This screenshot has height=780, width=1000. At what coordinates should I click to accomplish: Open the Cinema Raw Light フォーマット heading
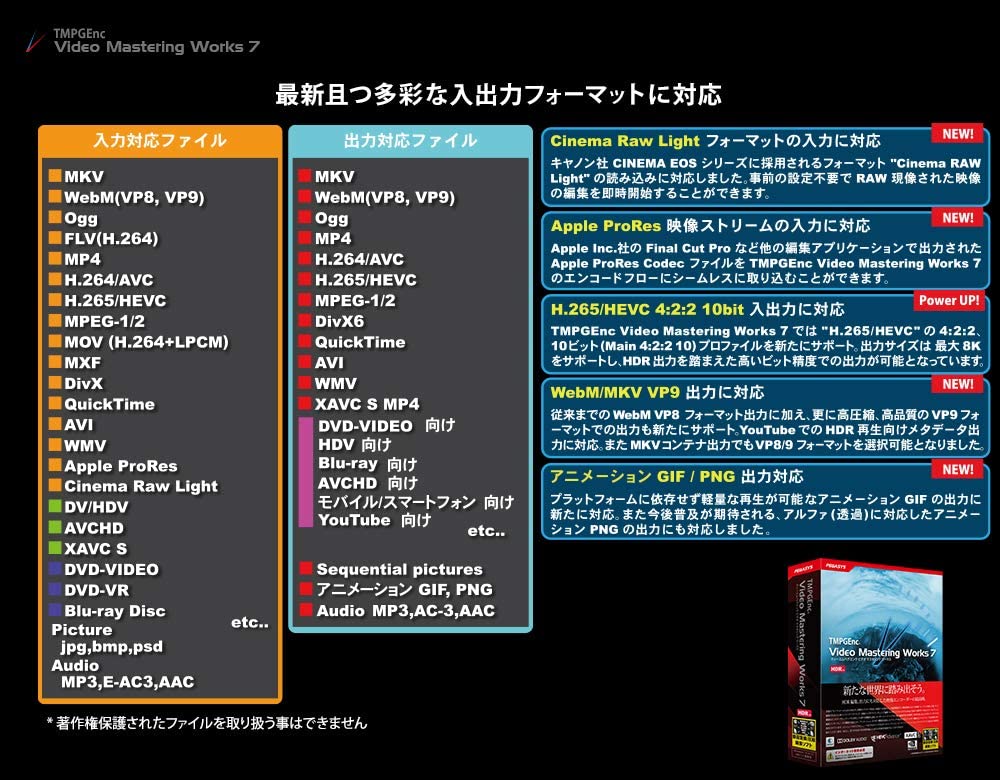715,141
